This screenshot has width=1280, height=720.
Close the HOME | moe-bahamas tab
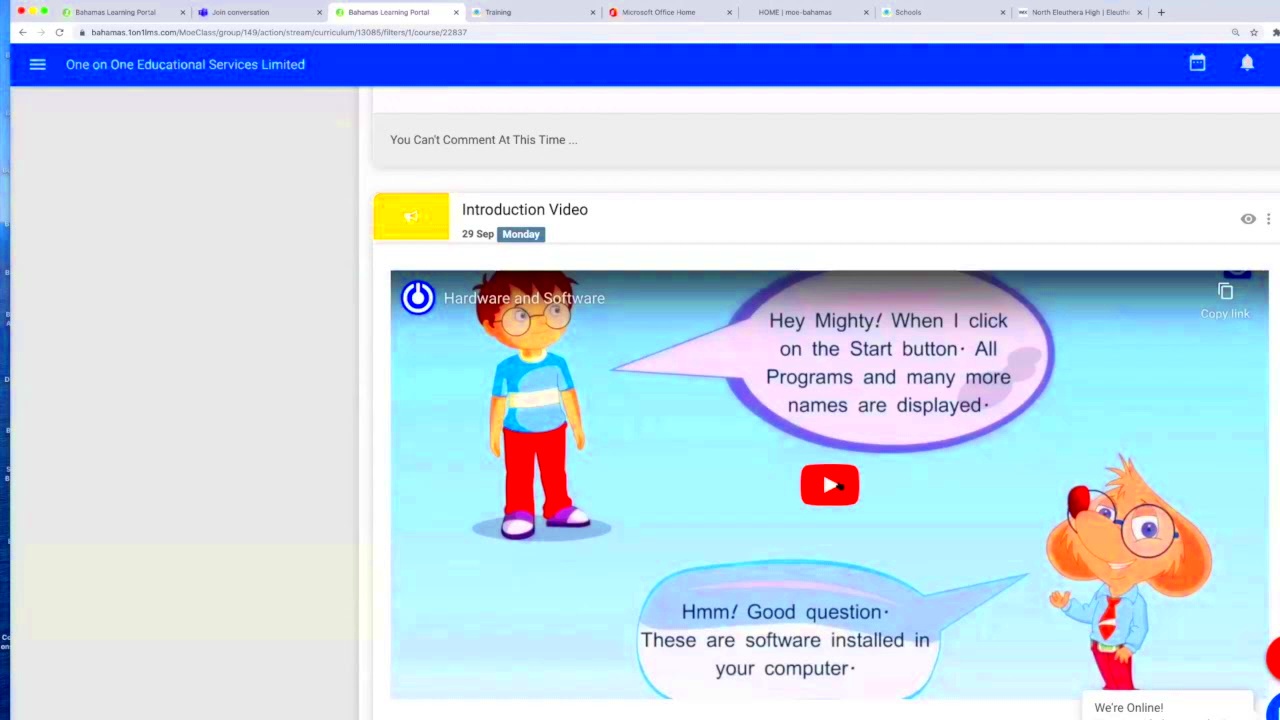pos(867,13)
